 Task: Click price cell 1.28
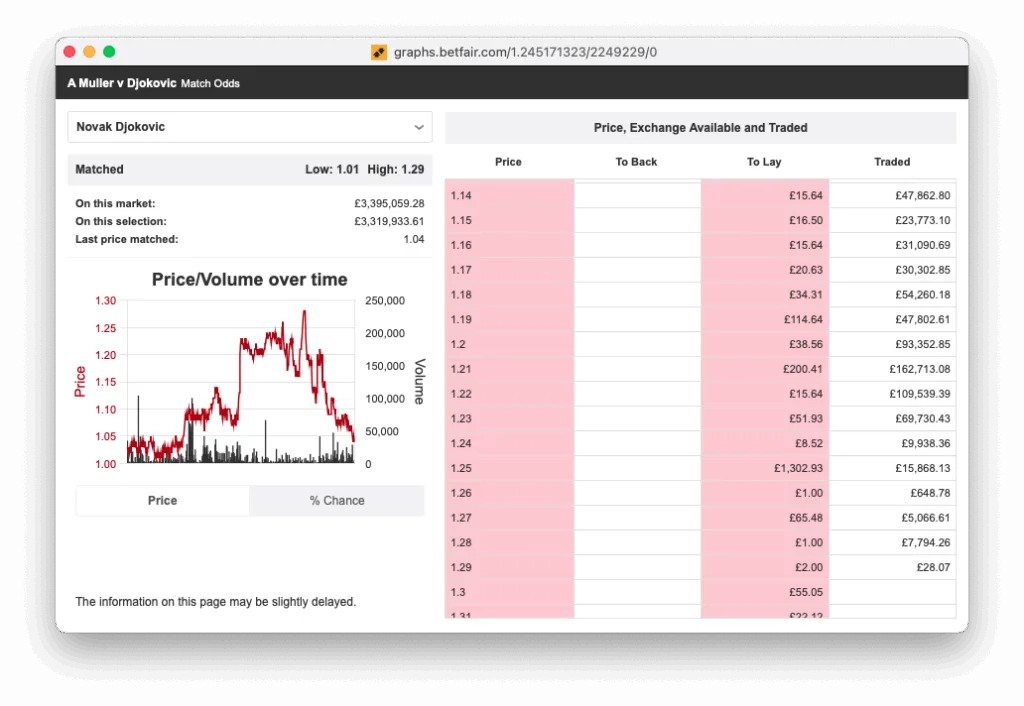tap(509, 543)
